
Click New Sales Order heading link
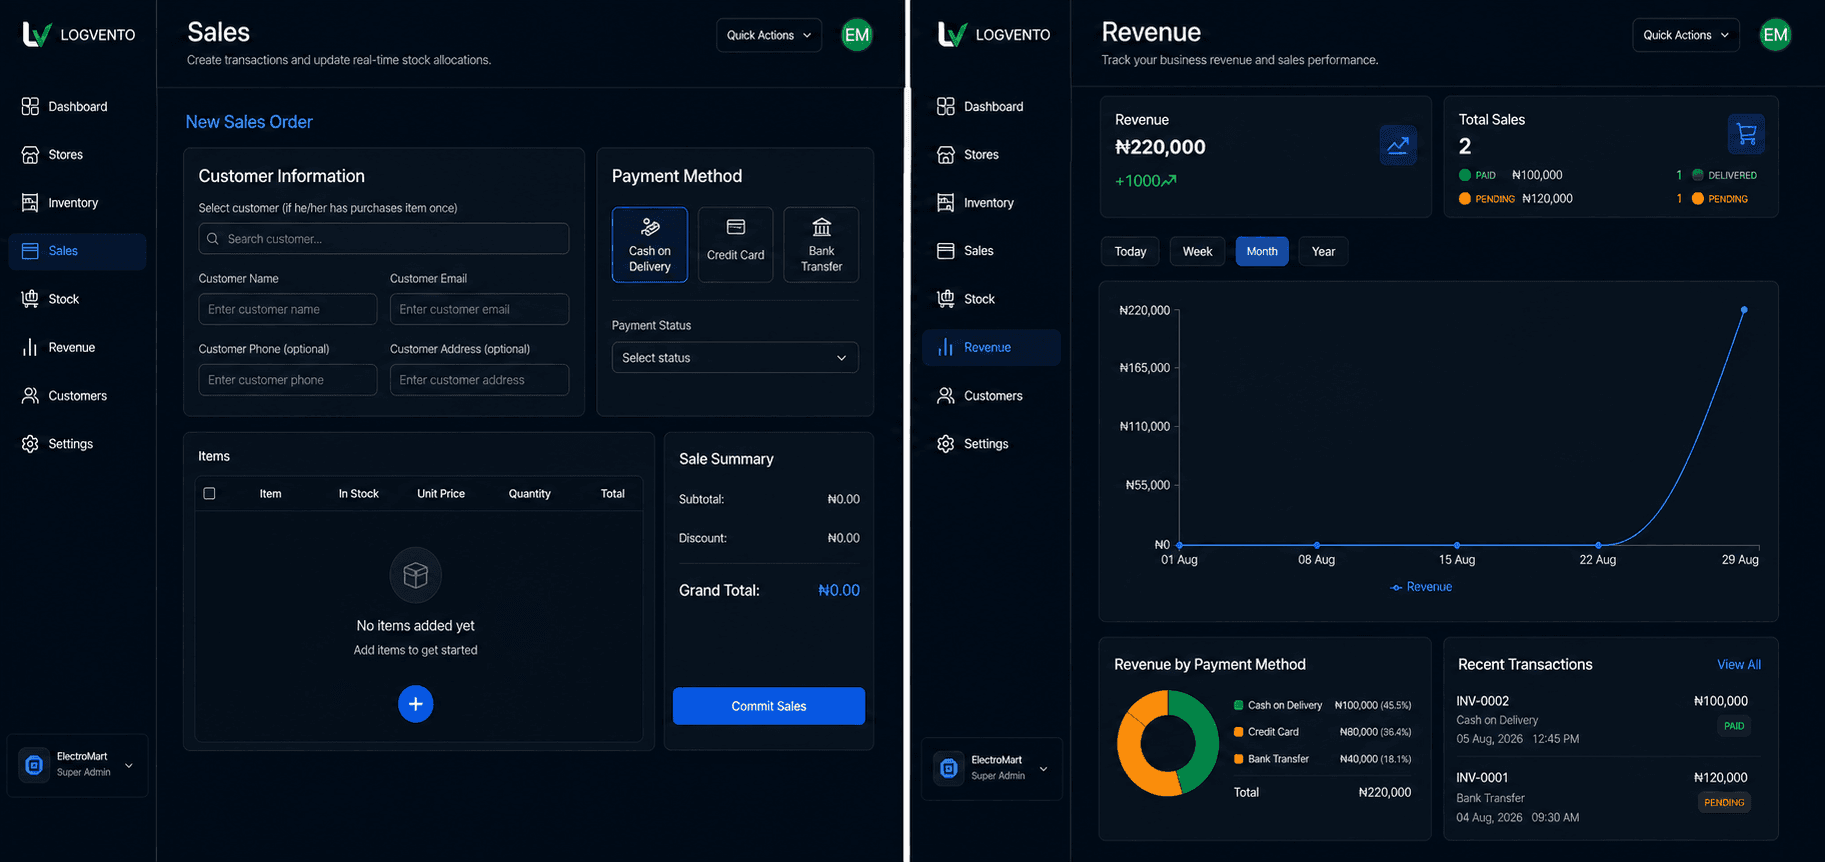pos(249,122)
